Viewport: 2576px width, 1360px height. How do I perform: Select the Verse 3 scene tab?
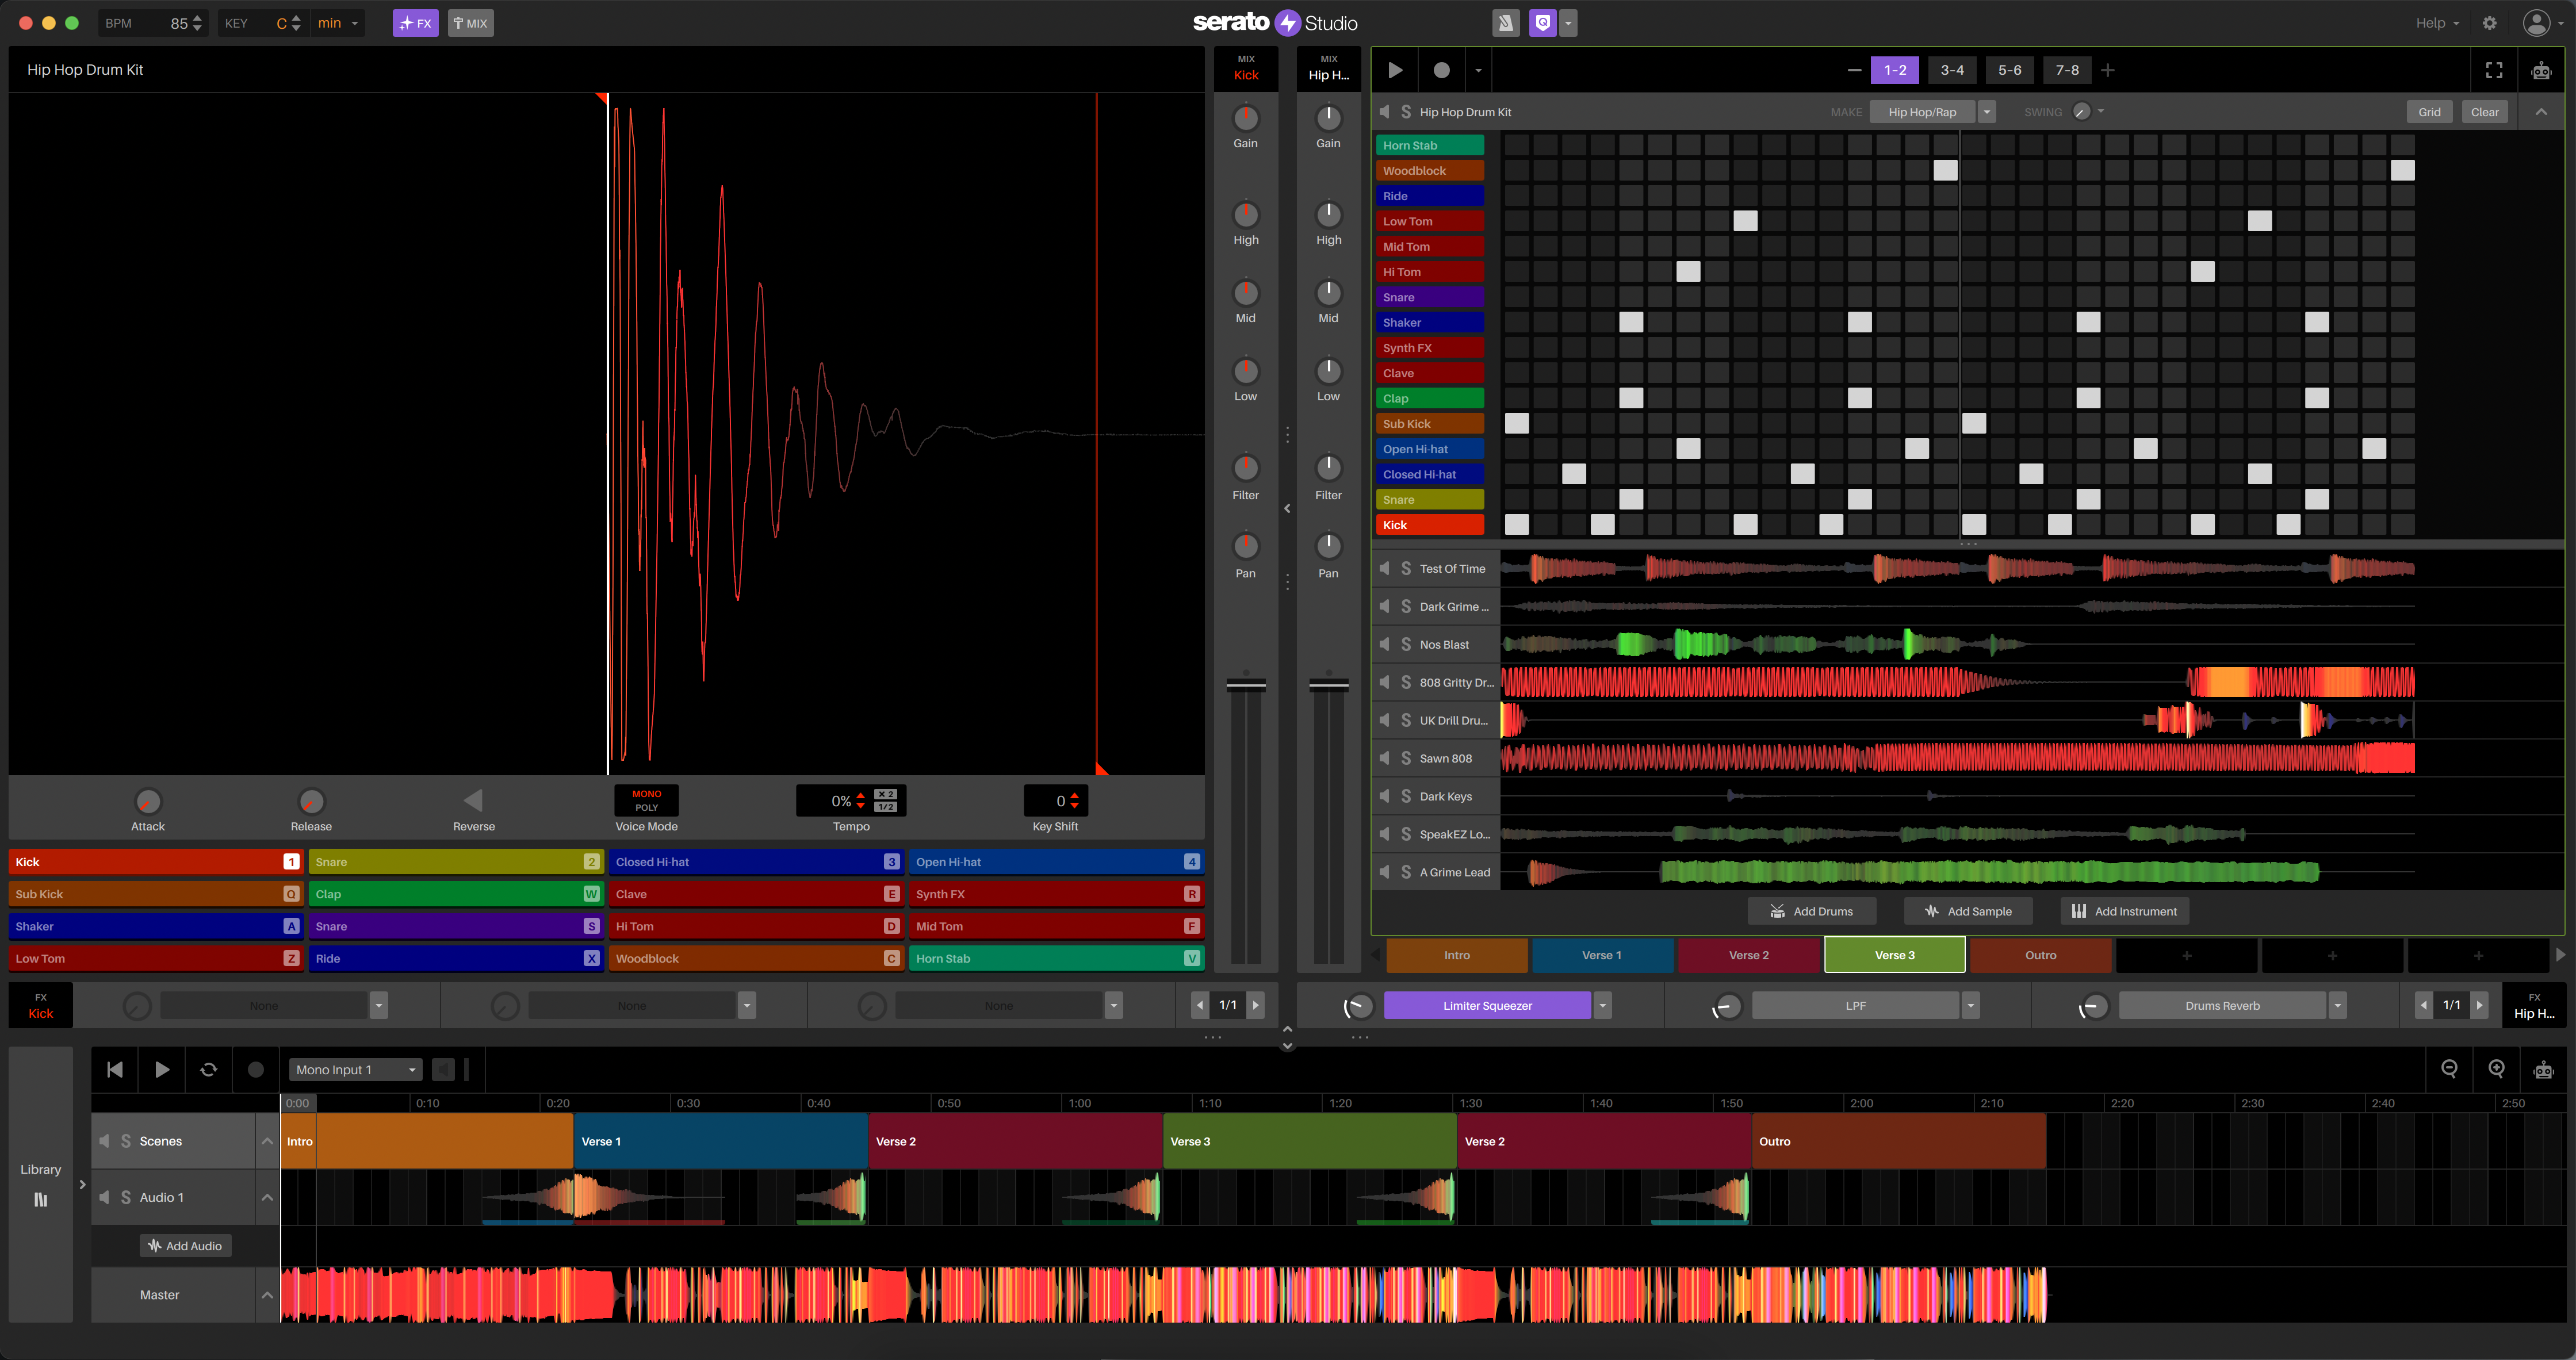1894,955
